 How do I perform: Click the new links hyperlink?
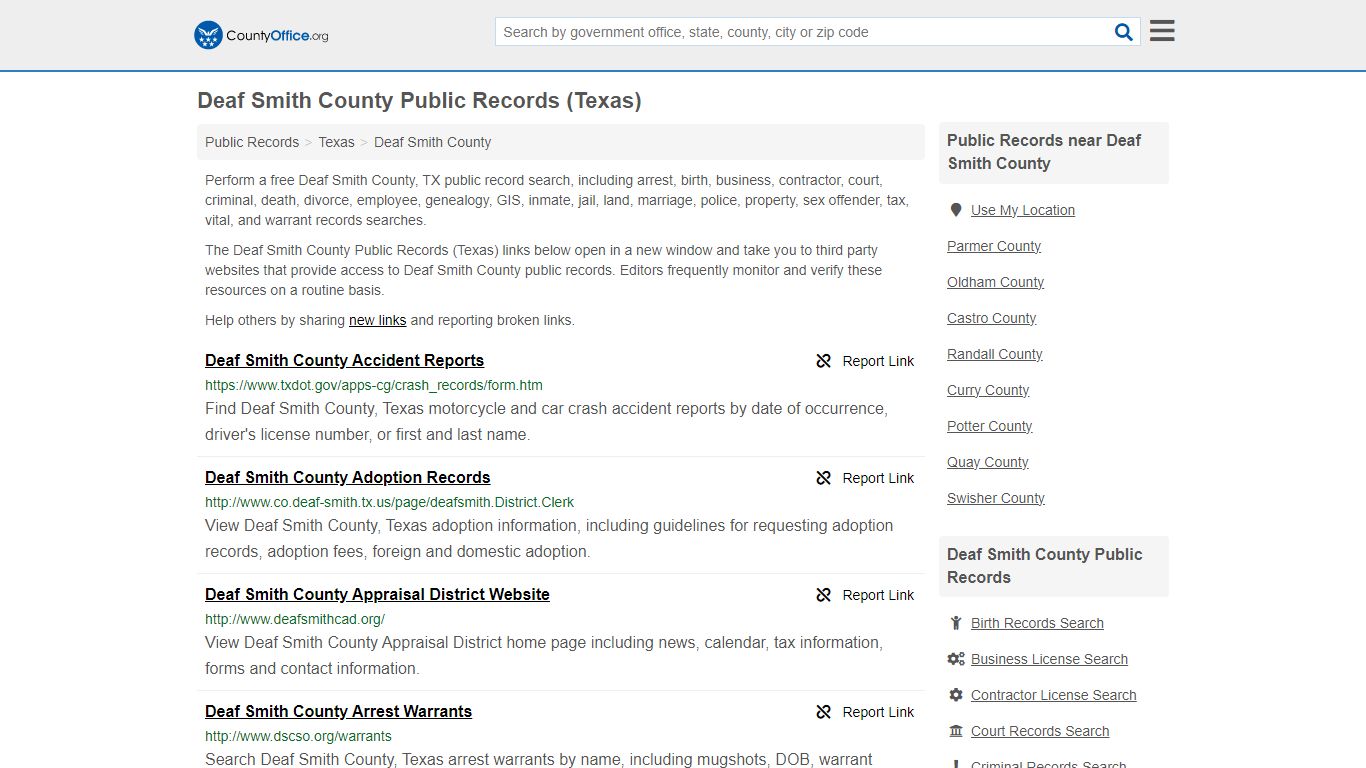click(377, 320)
